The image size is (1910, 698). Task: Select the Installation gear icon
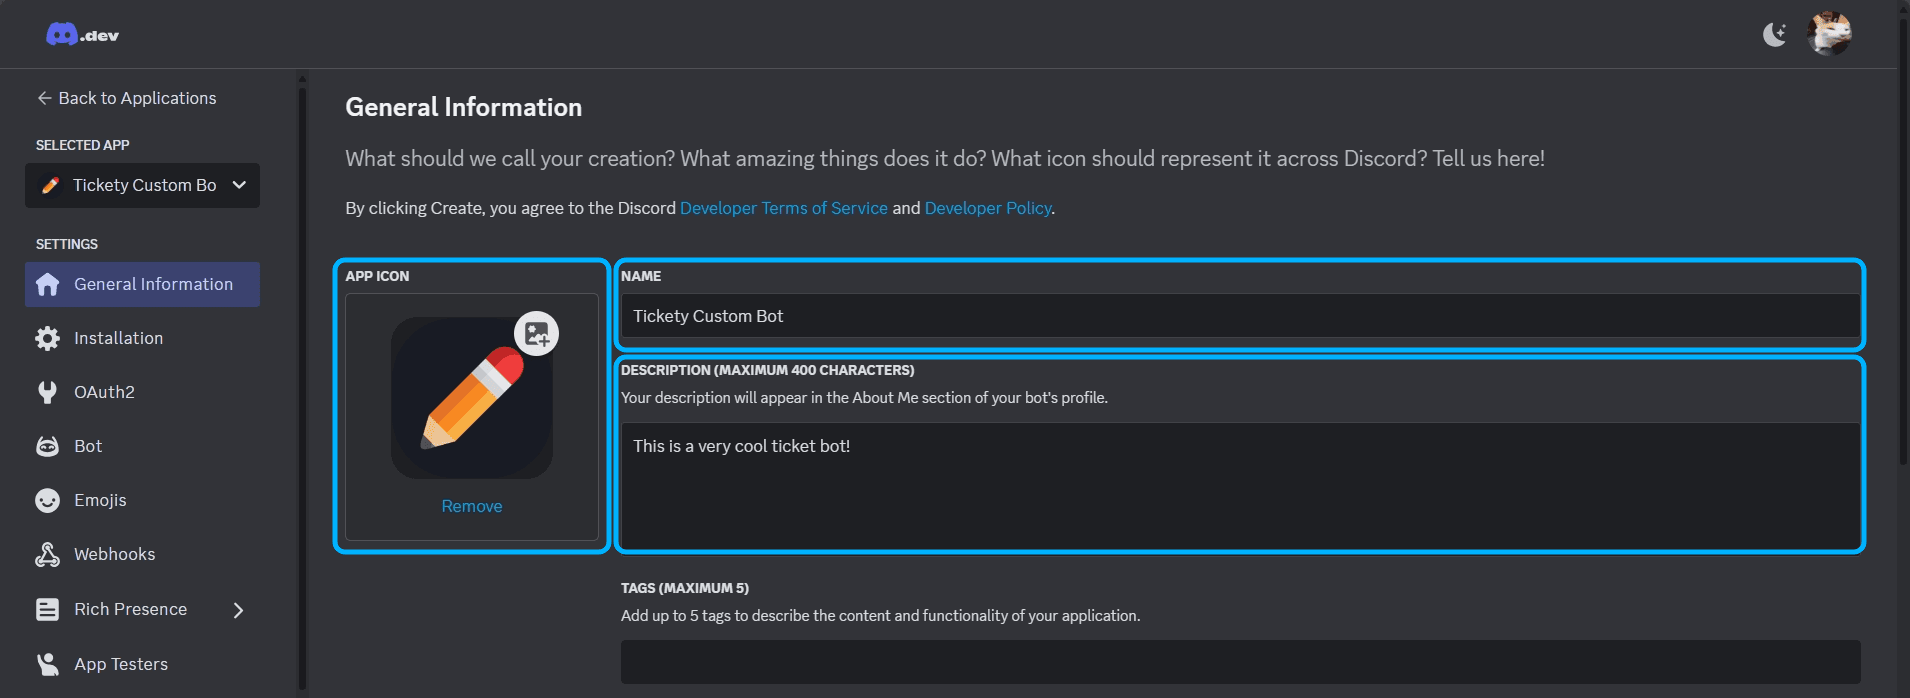tap(46, 338)
